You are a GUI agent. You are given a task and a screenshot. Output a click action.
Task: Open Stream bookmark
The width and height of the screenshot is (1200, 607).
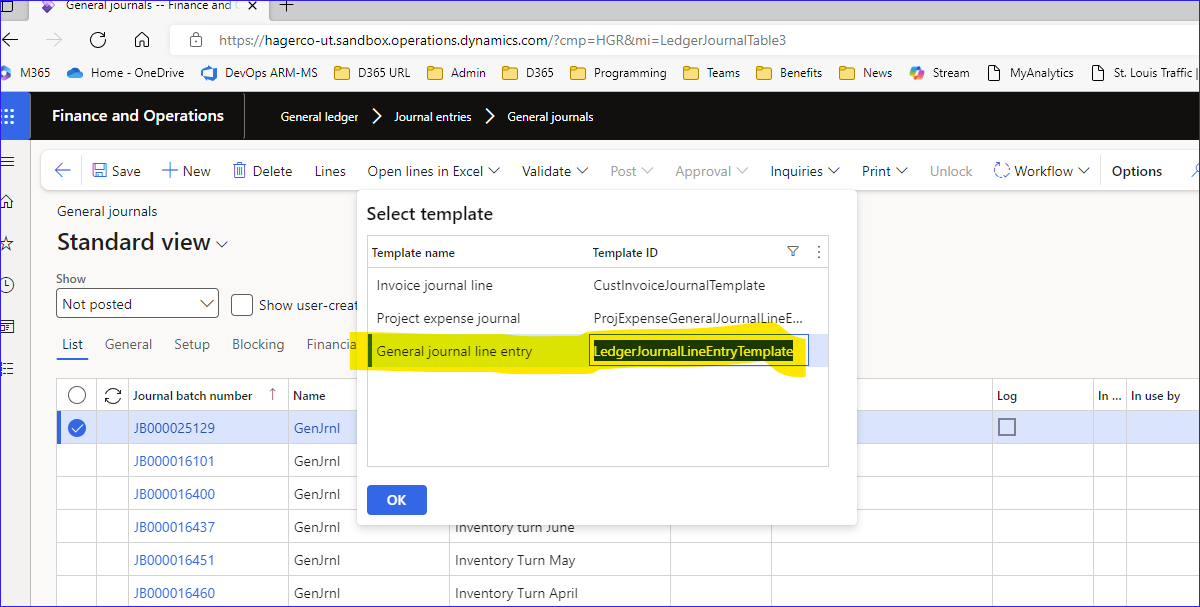click(x=939, y=73)
